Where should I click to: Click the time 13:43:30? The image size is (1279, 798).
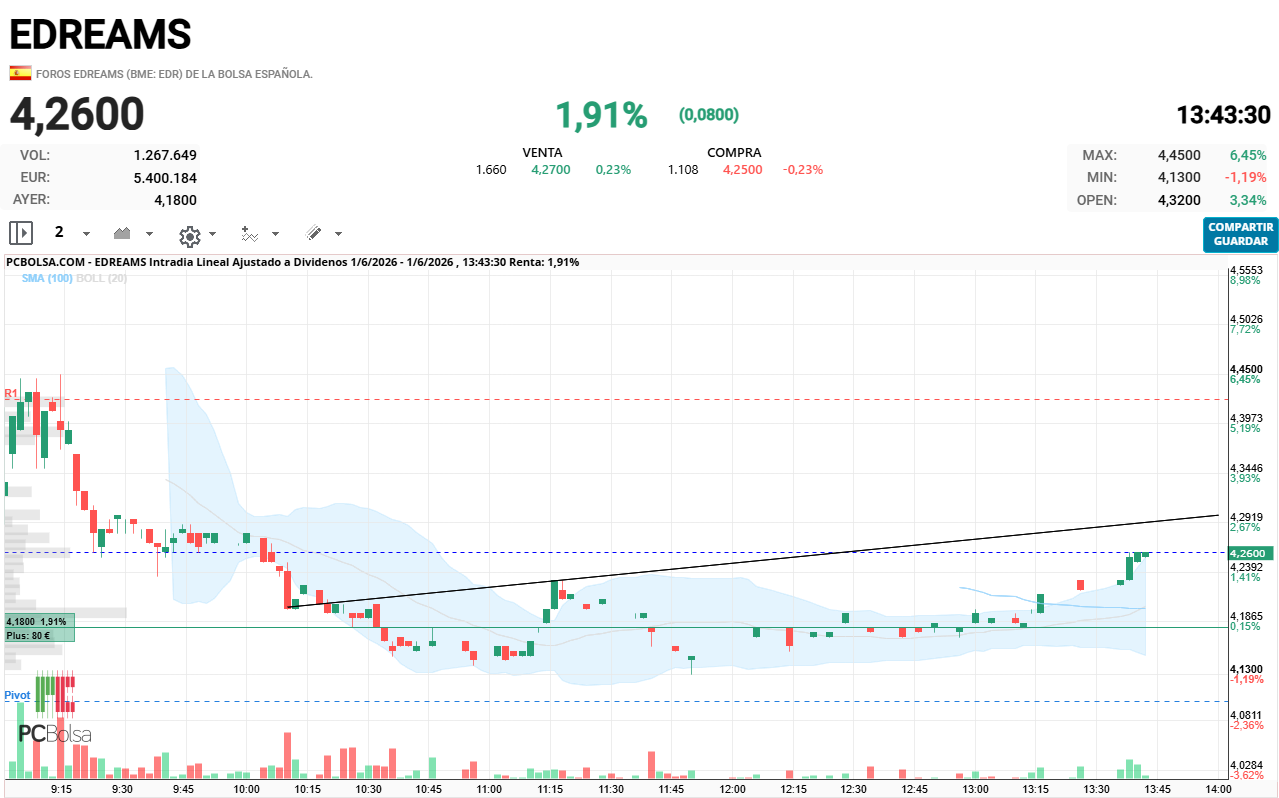pyautogui.click(x=1223, y=115)
